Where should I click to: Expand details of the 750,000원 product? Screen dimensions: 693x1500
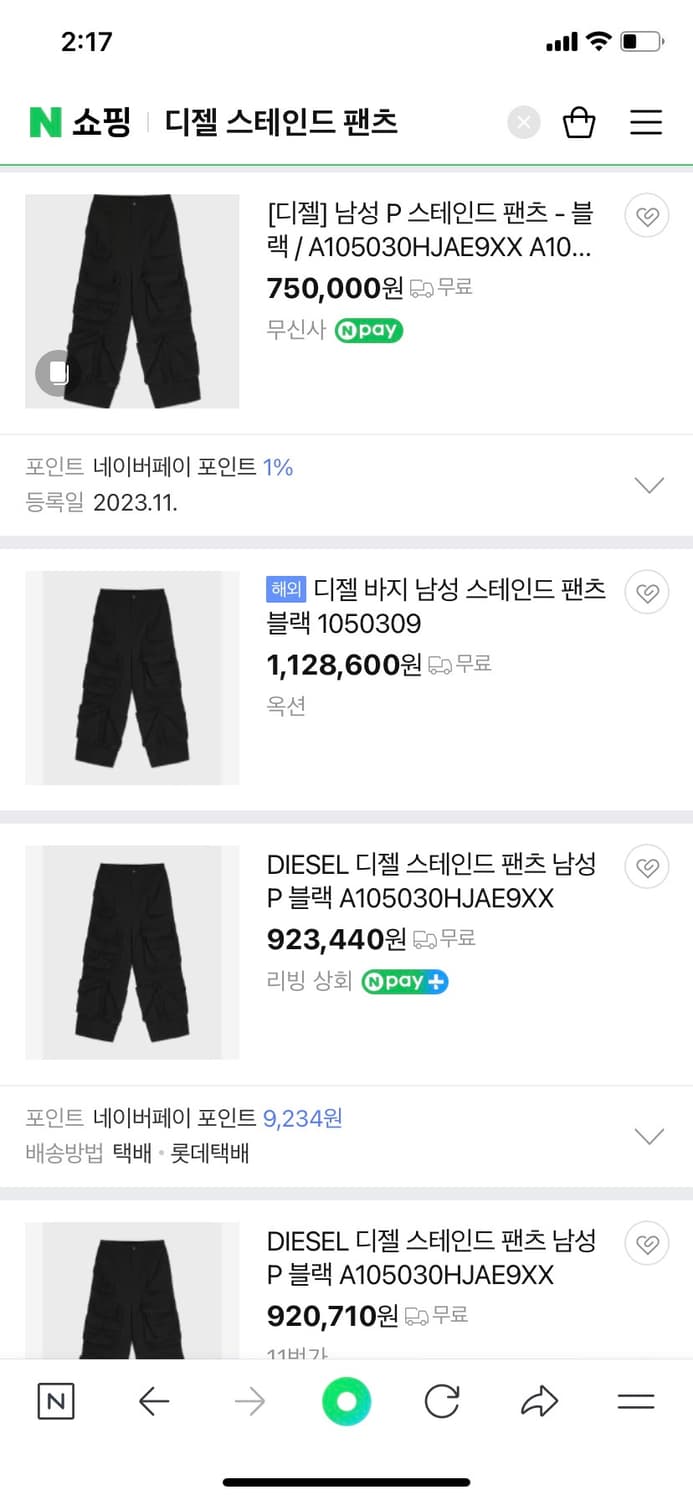(x=649, y=485)
